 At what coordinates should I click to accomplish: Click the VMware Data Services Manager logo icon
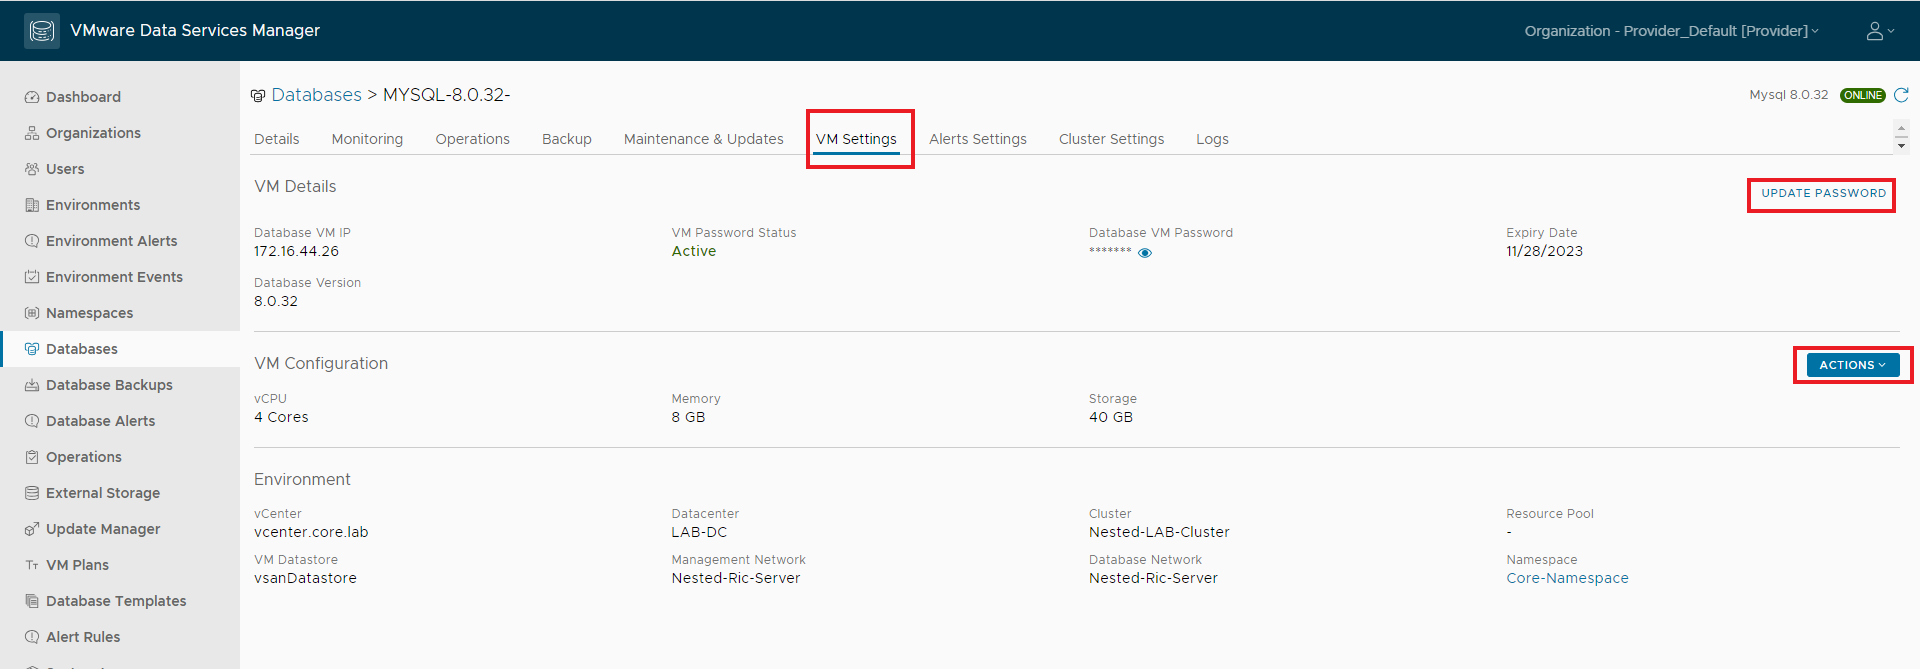[x=42, y=31]
